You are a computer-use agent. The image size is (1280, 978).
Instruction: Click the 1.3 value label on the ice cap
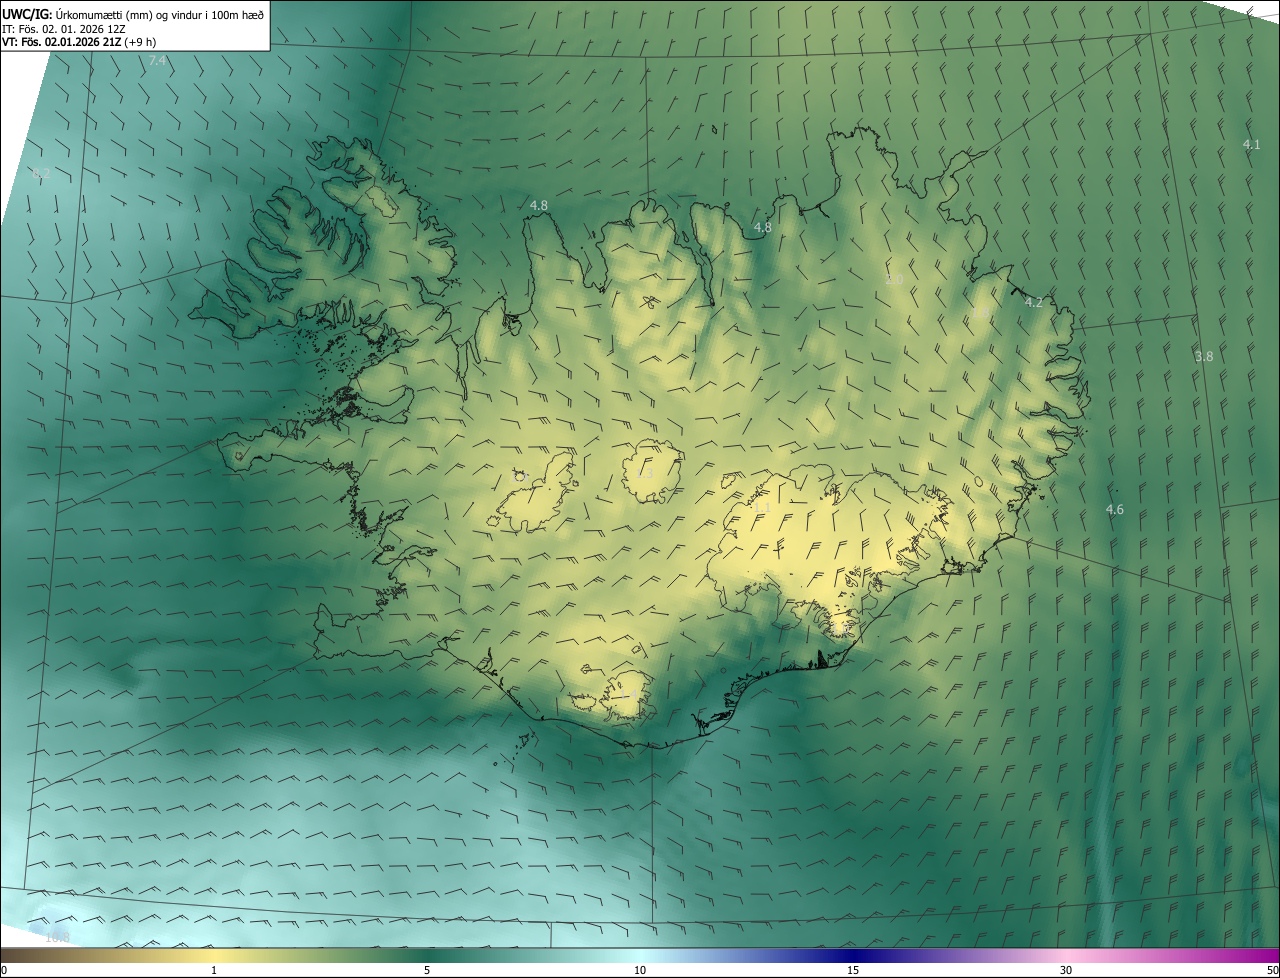[644, 474]
